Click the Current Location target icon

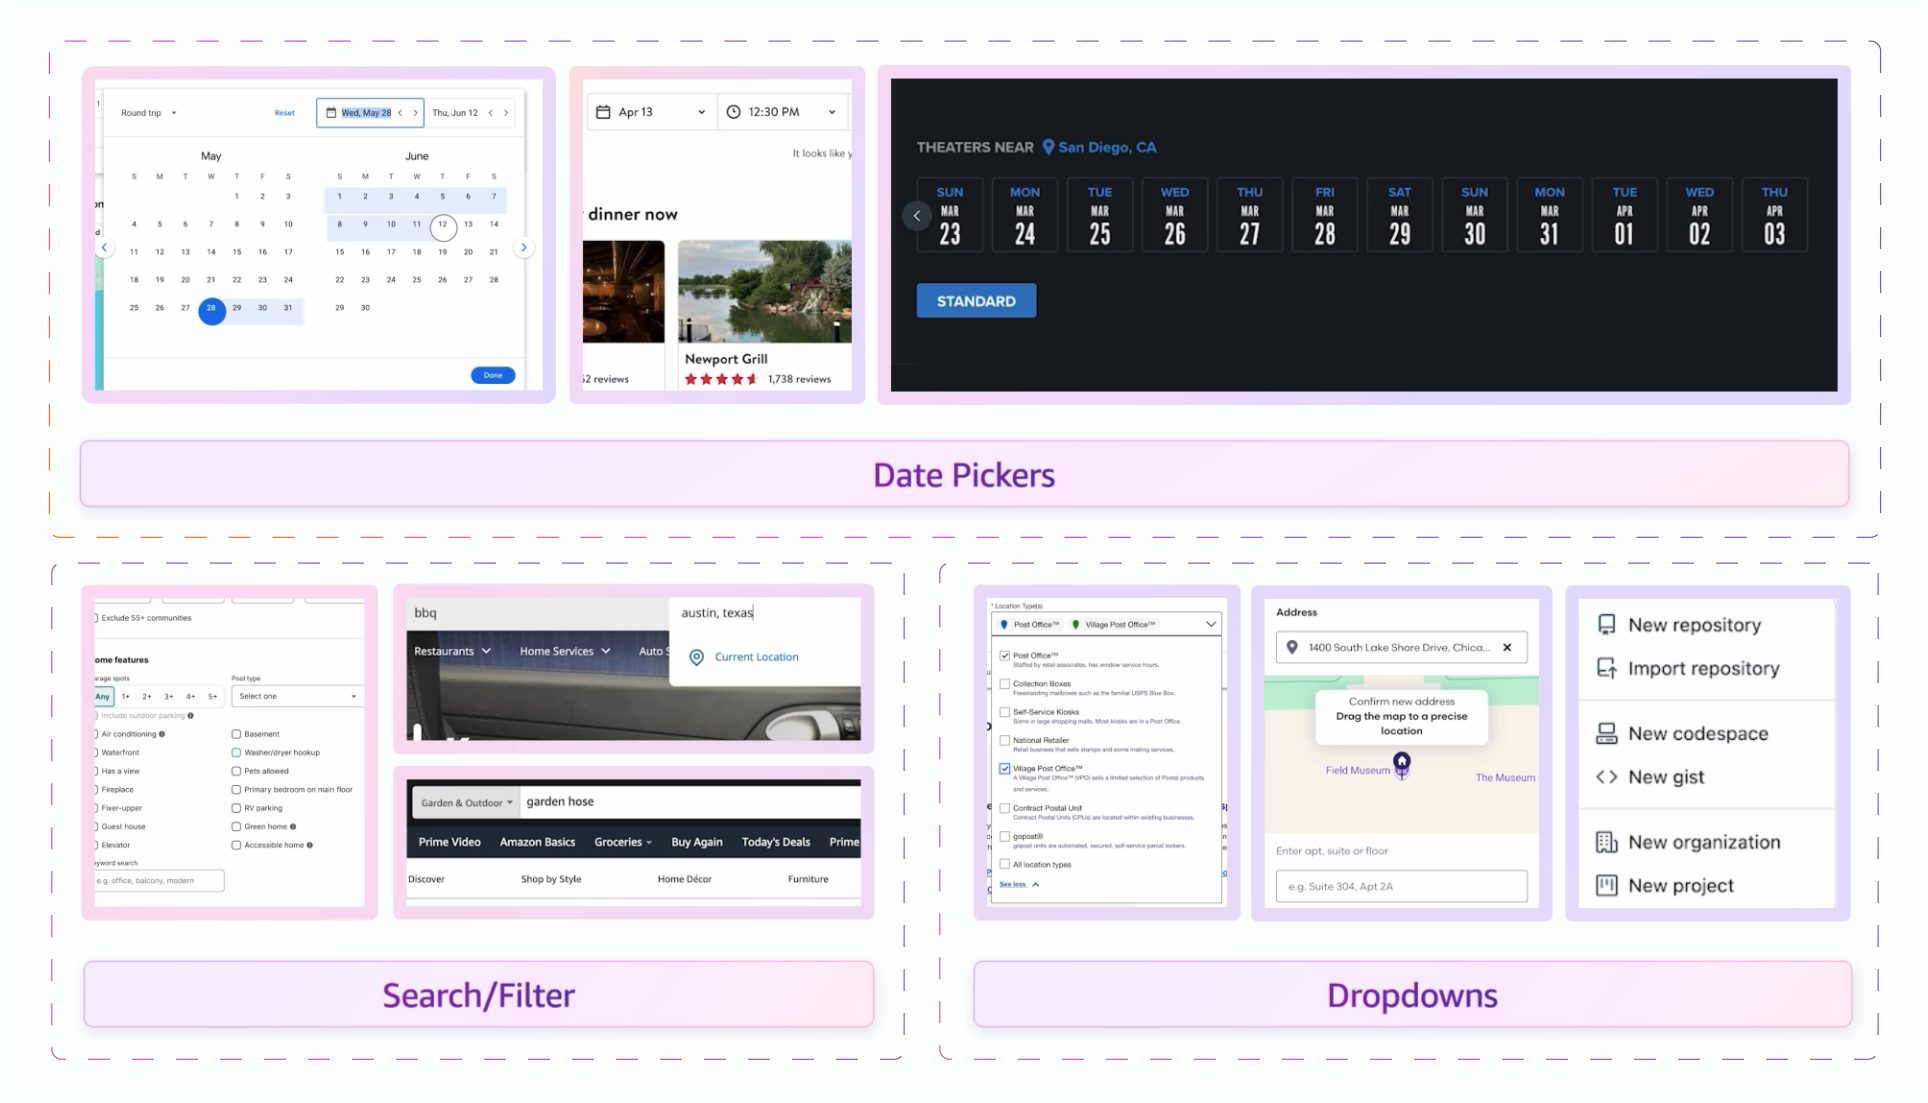[x=697, y=657]
